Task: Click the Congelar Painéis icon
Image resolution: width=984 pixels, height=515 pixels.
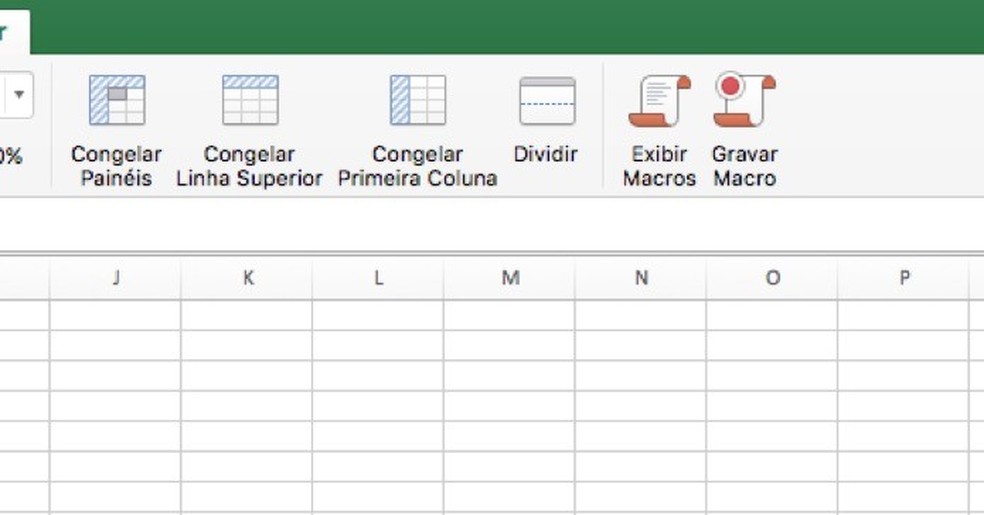Action: tap(117, 100)
